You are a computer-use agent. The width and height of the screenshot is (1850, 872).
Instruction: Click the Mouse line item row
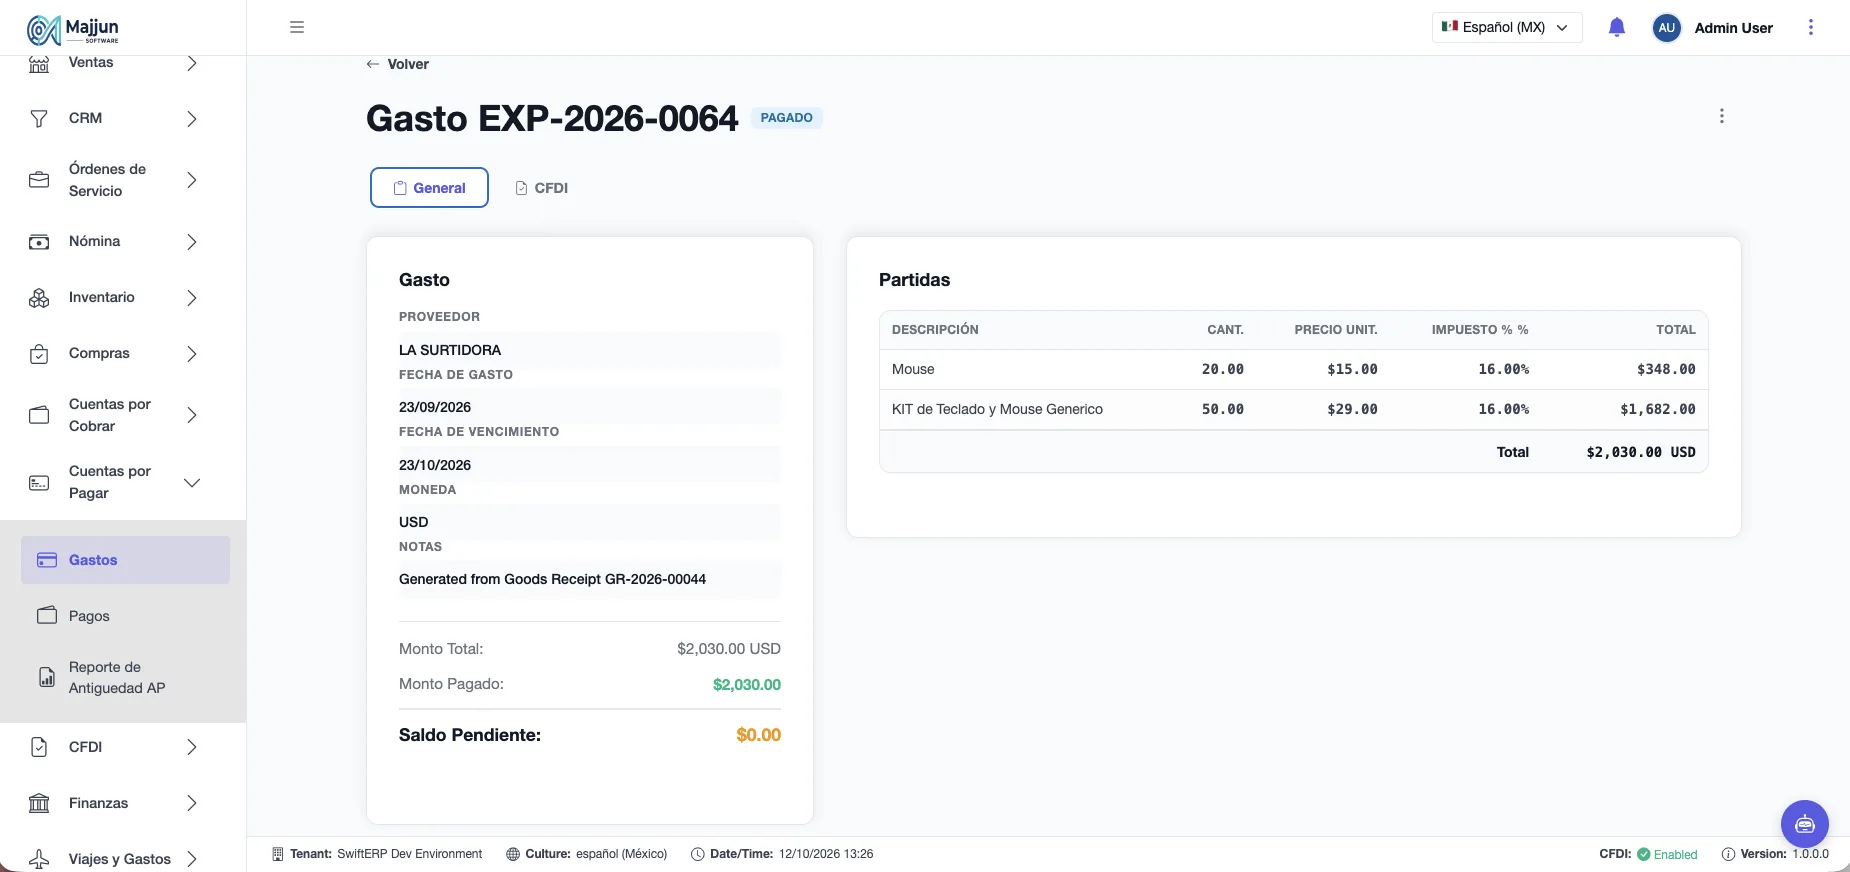1293,369
